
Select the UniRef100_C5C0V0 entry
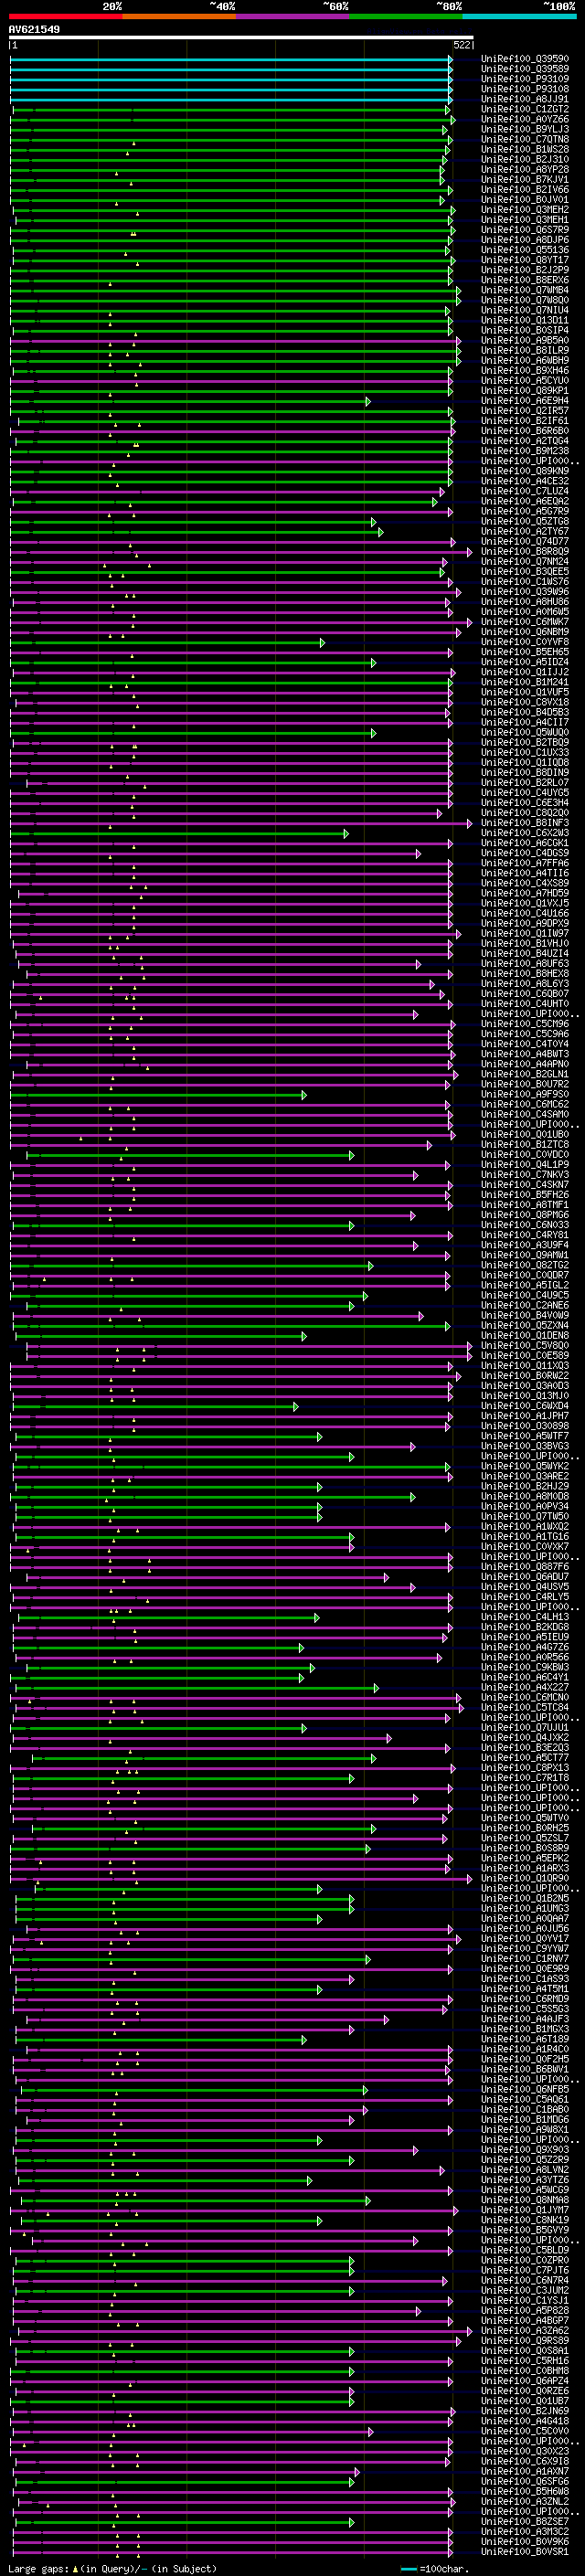pyautogui.click(x=525, y=2431)
